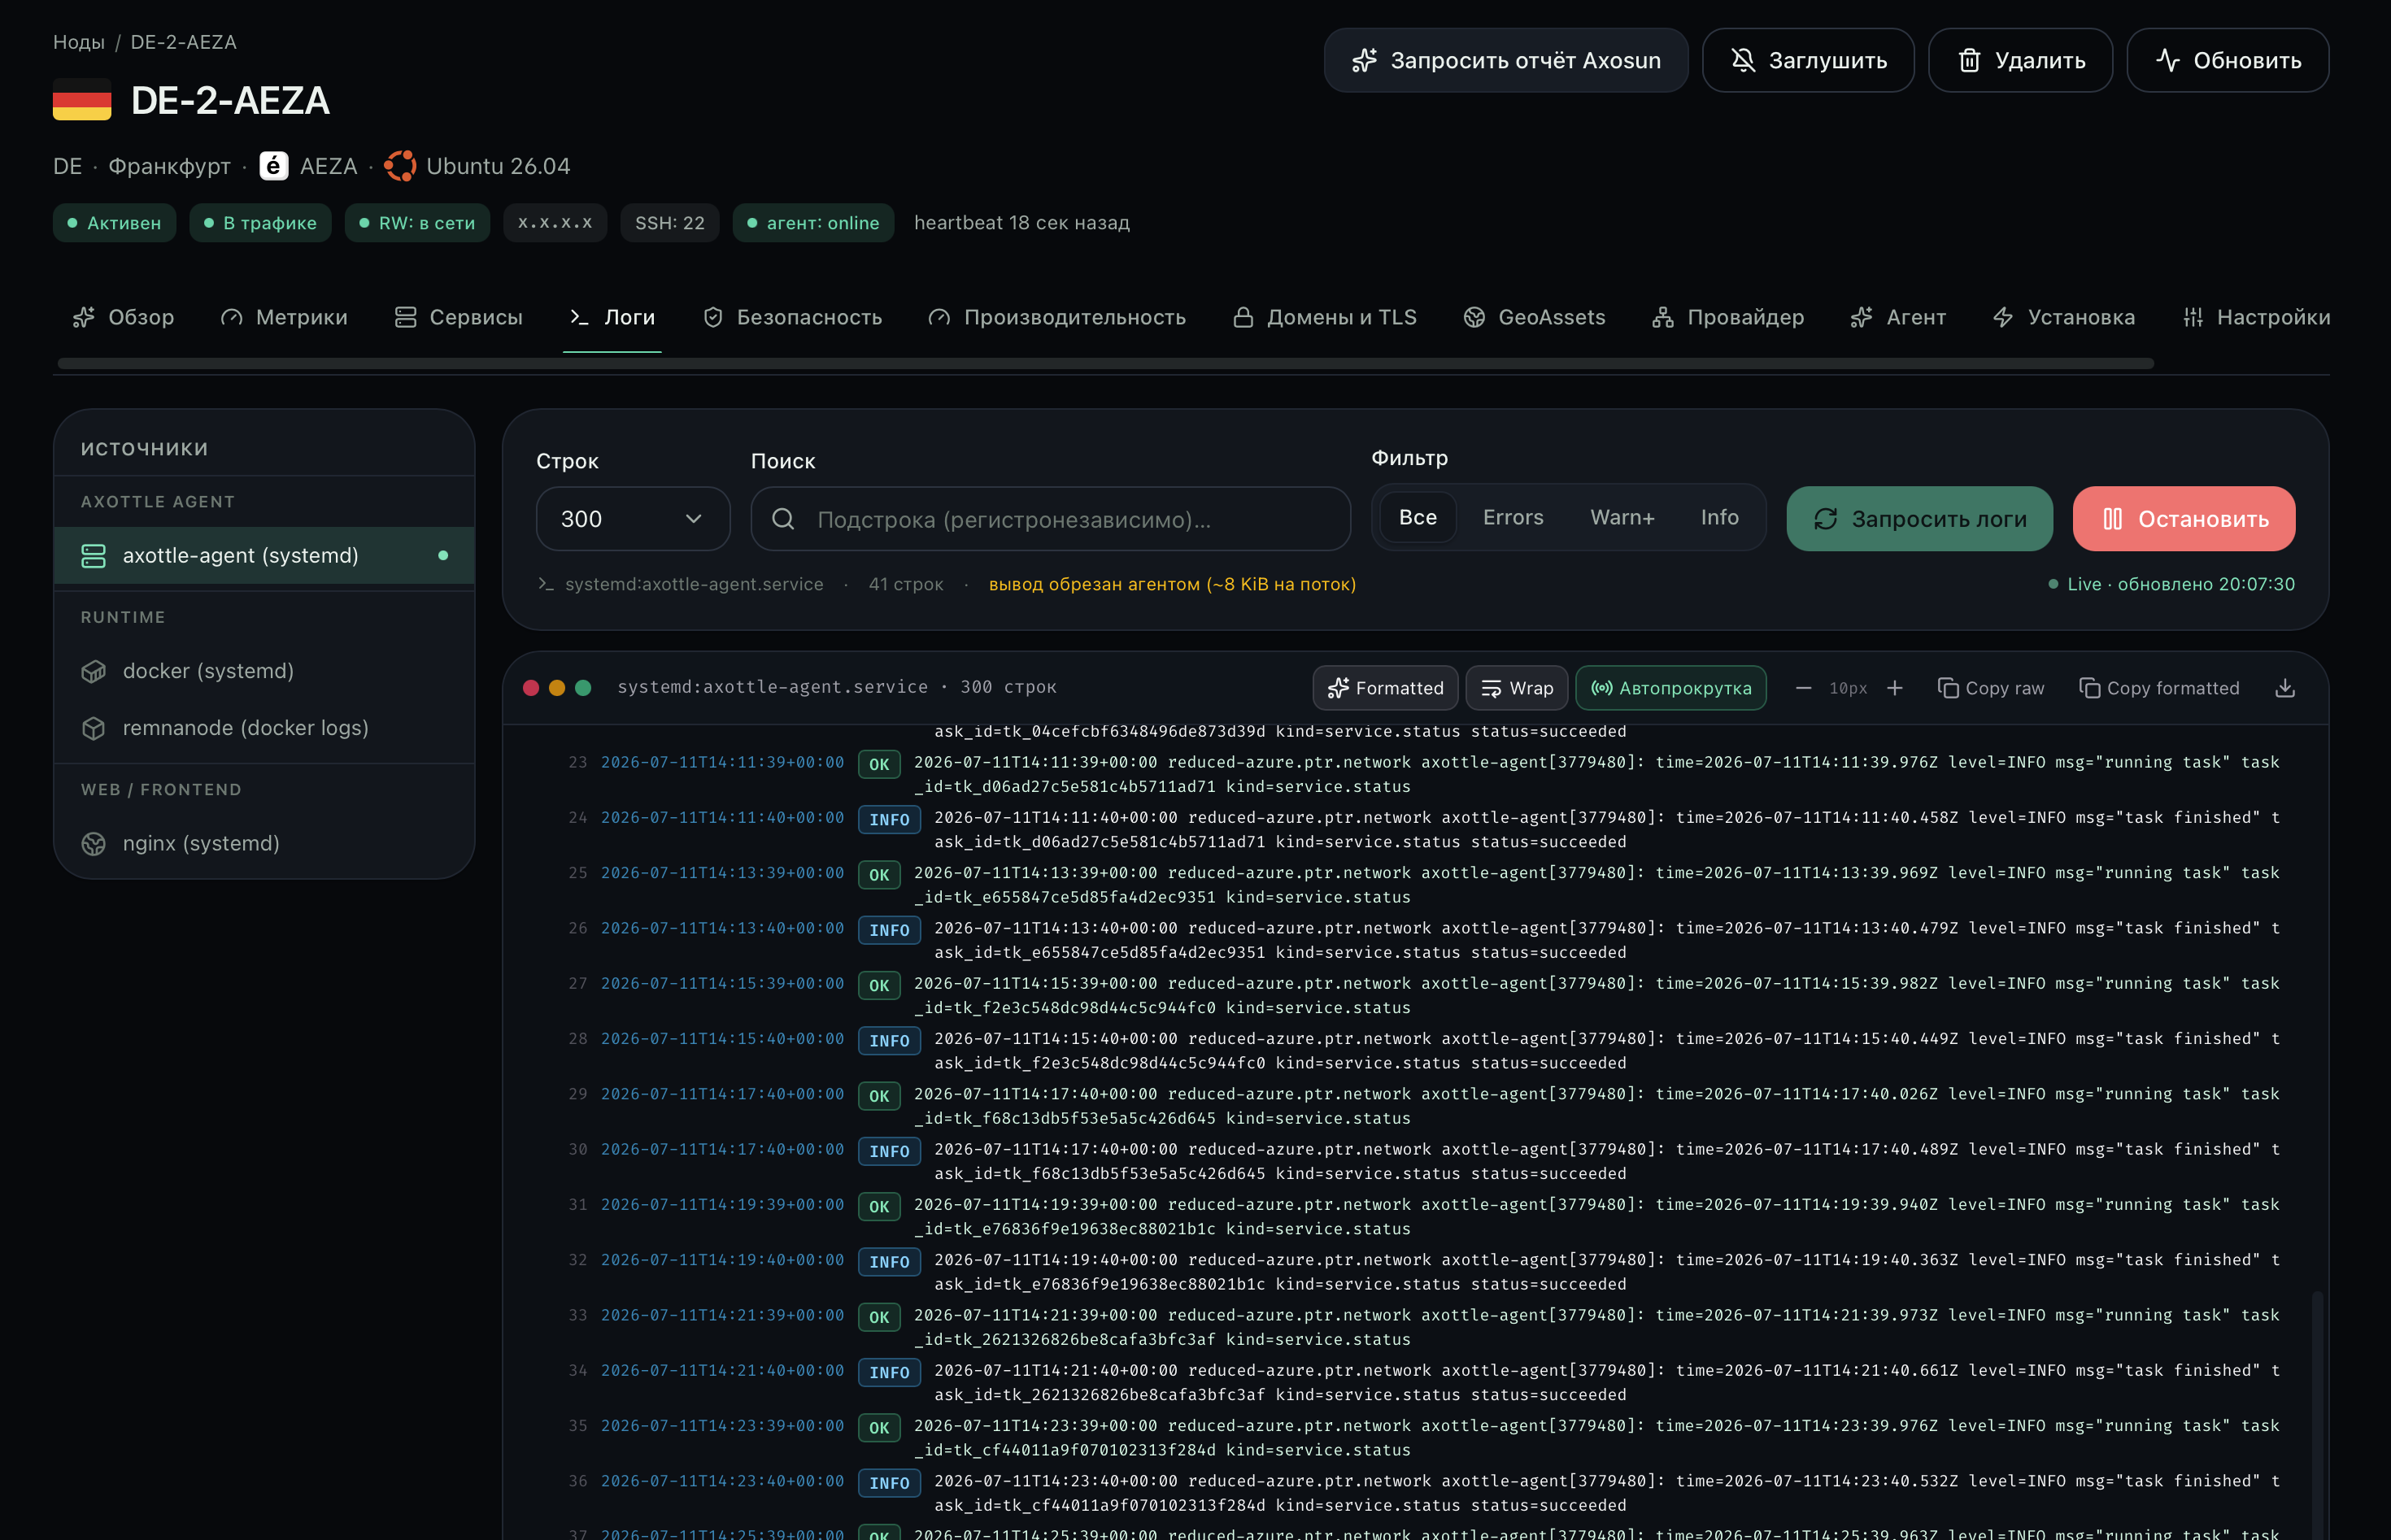Click the sparkle icon on Axosun report button

(1364, 60)
